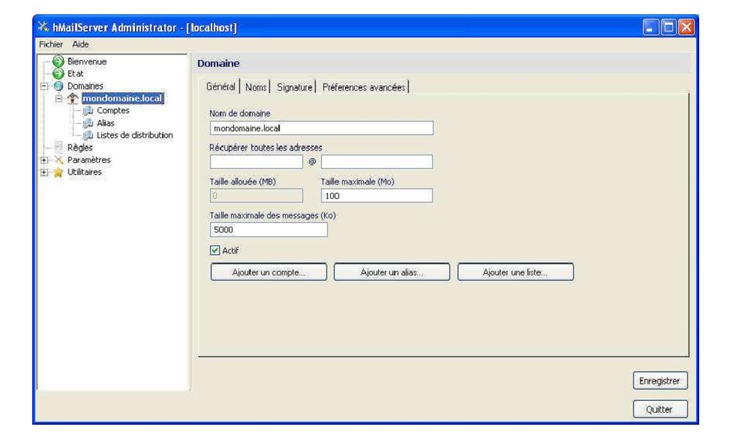Screen dimensions: 739x433
Task: Click the Ajouter un alias button
Action: click(392, 272)
